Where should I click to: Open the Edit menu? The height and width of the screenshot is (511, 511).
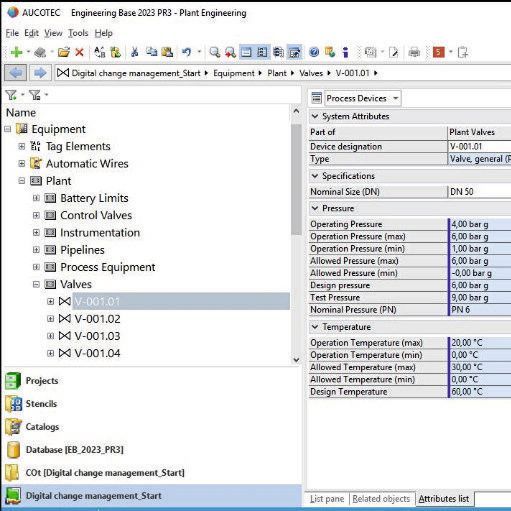pos(31,33)
